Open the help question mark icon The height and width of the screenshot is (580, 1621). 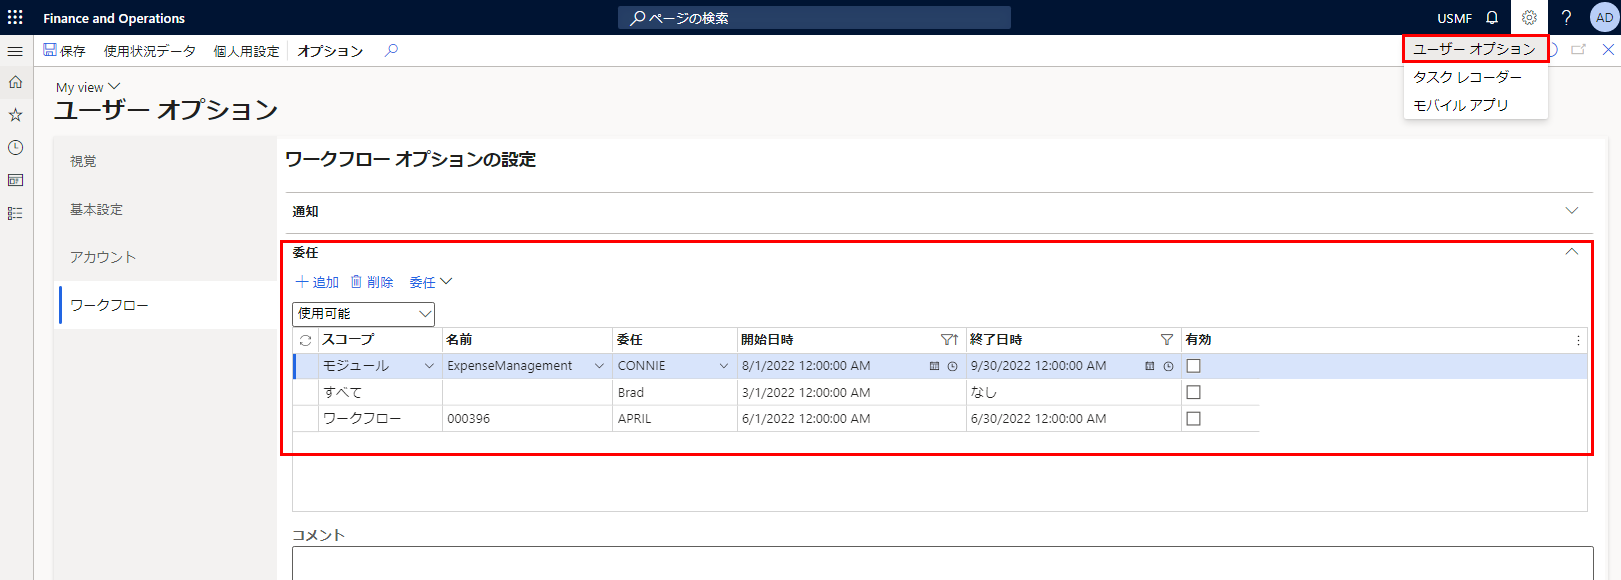1566,17
